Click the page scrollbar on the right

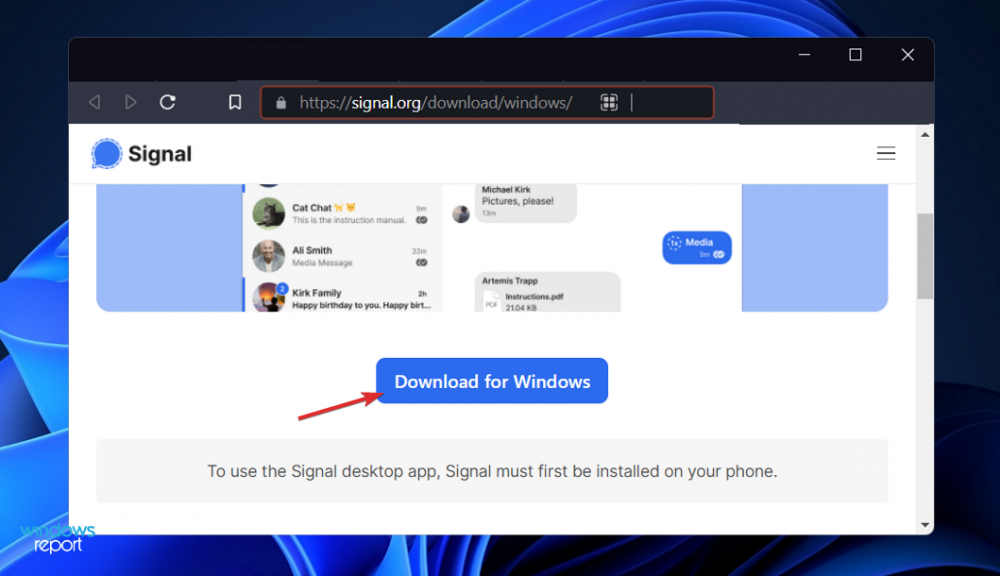(923, 256)
